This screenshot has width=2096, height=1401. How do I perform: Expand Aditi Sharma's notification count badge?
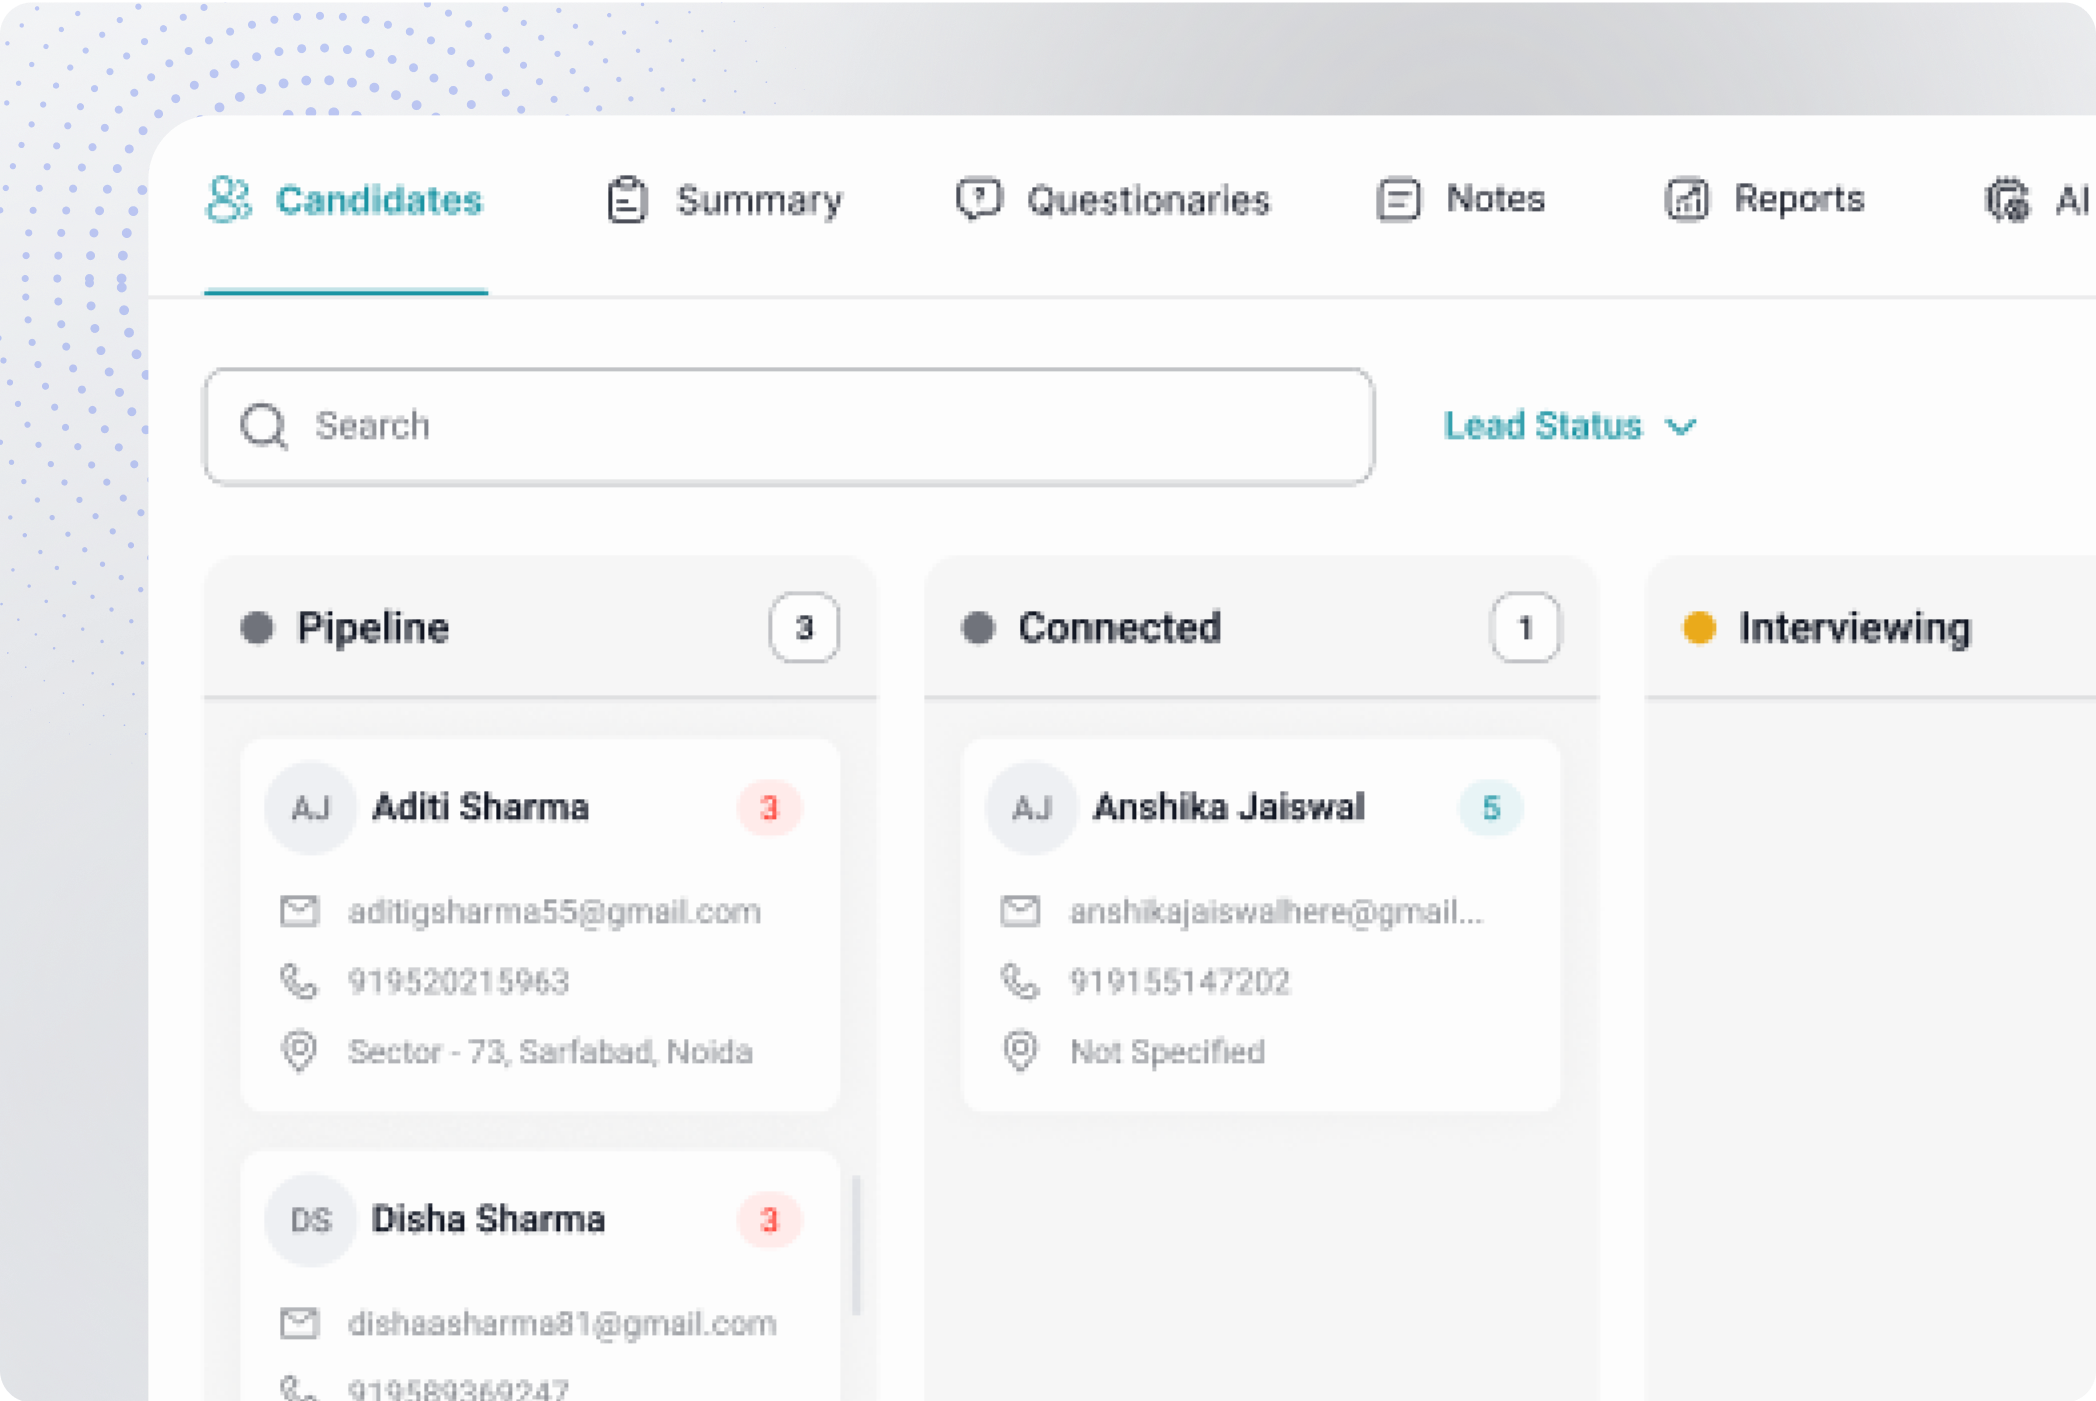pos(770,808)
